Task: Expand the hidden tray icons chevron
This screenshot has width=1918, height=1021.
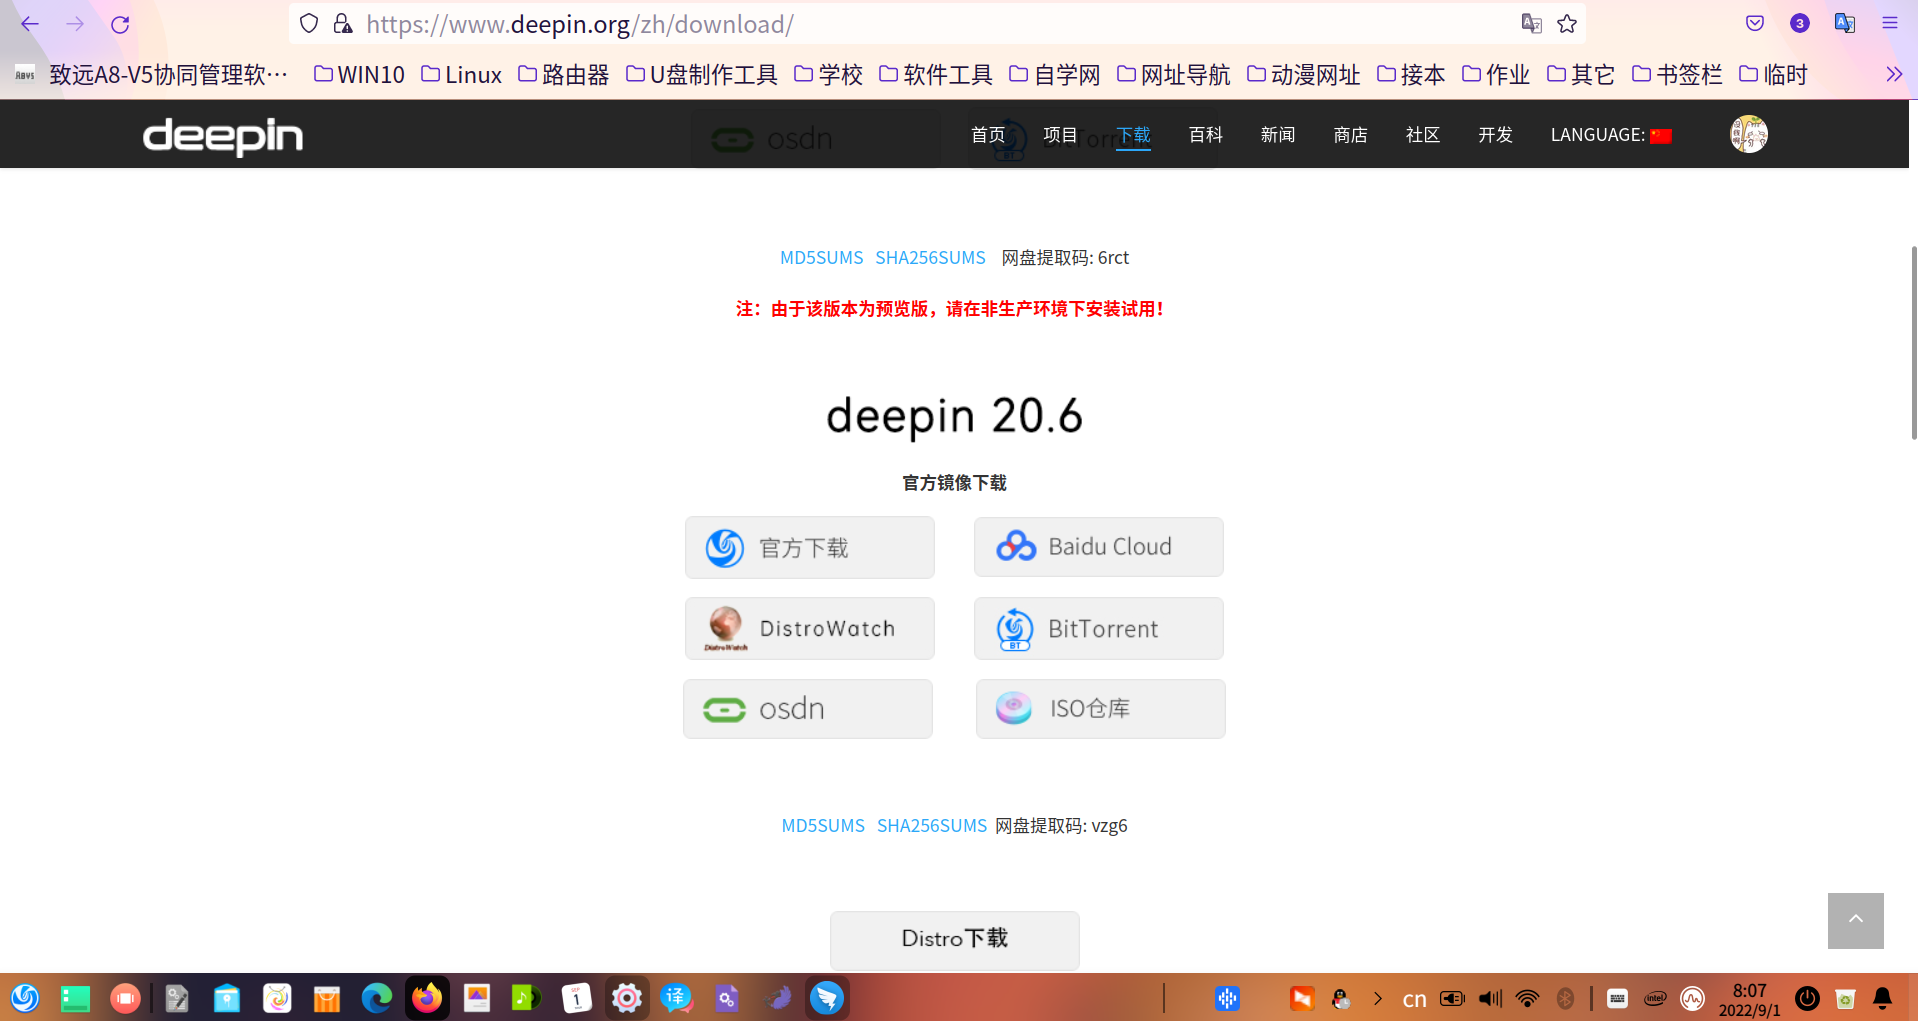Action: point(1377,998)
